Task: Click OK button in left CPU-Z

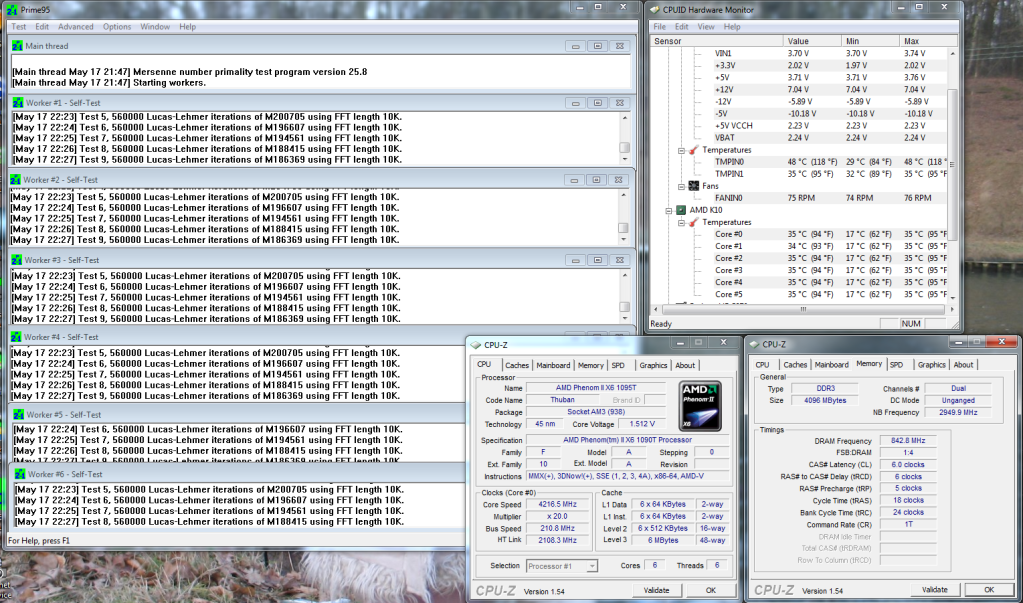Action: (x=710, y=590)
